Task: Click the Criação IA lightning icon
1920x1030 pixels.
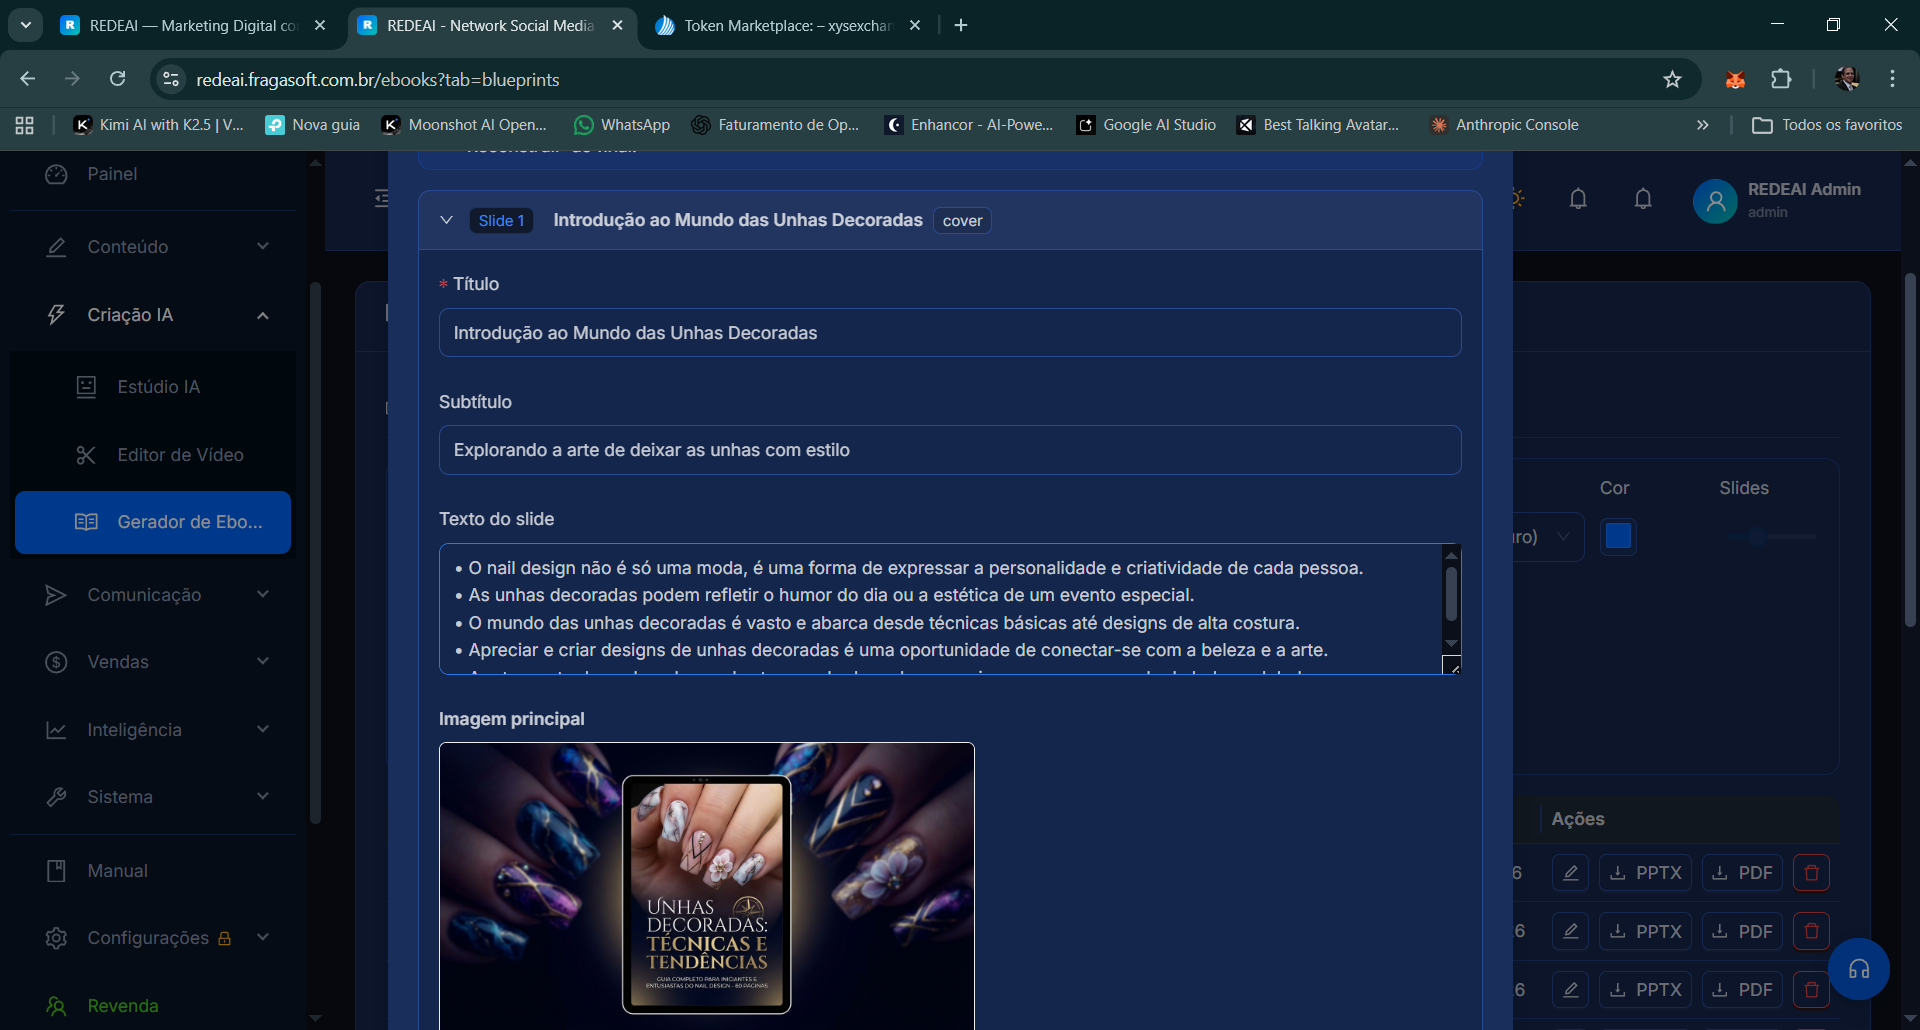Action: coord(56,315)
